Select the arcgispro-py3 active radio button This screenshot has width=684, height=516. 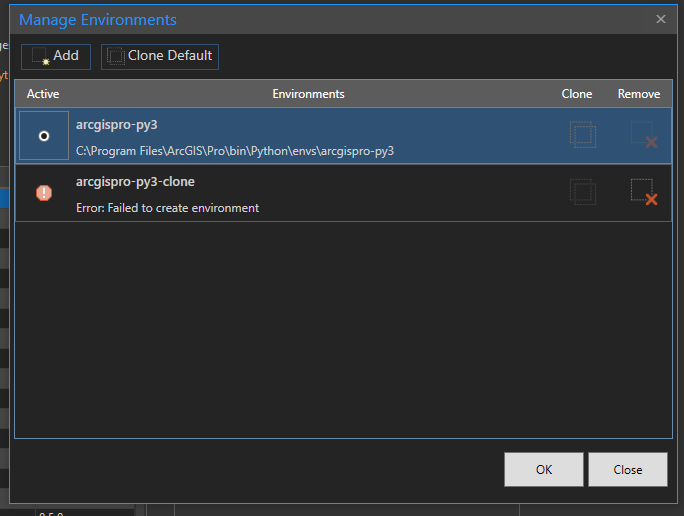pos(44,136)
